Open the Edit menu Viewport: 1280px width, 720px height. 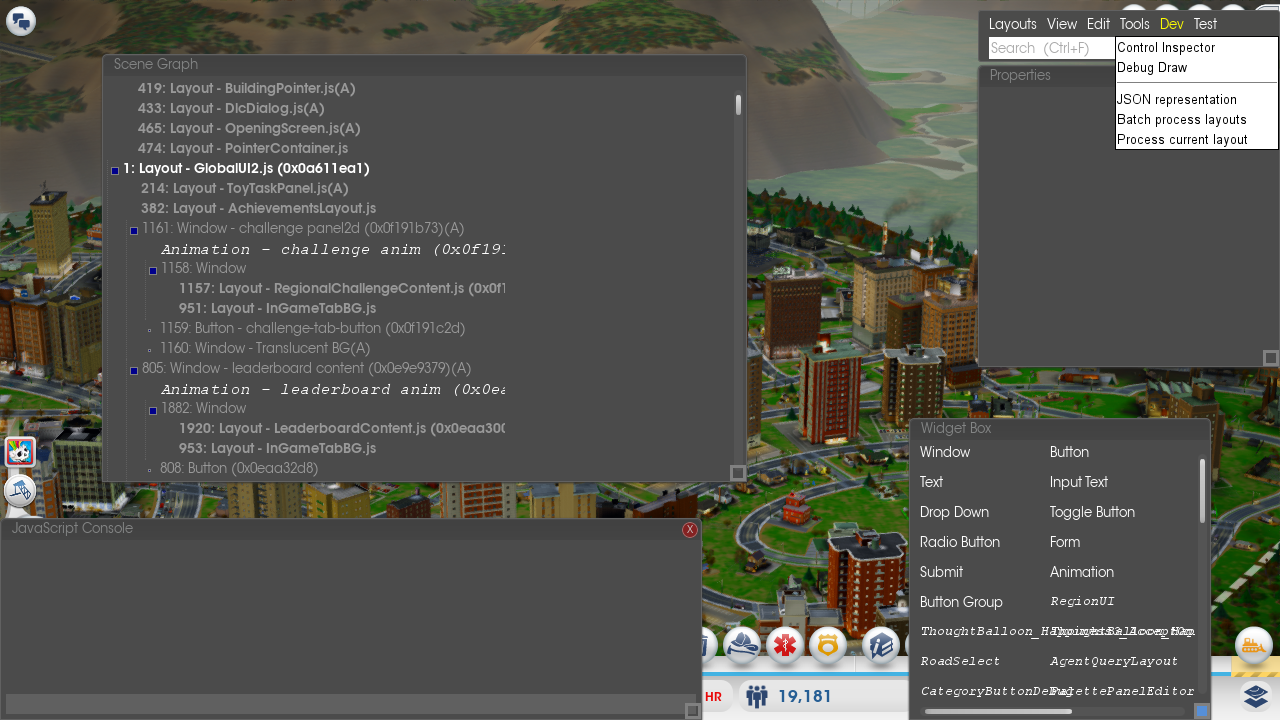[x=1099, y=24]
